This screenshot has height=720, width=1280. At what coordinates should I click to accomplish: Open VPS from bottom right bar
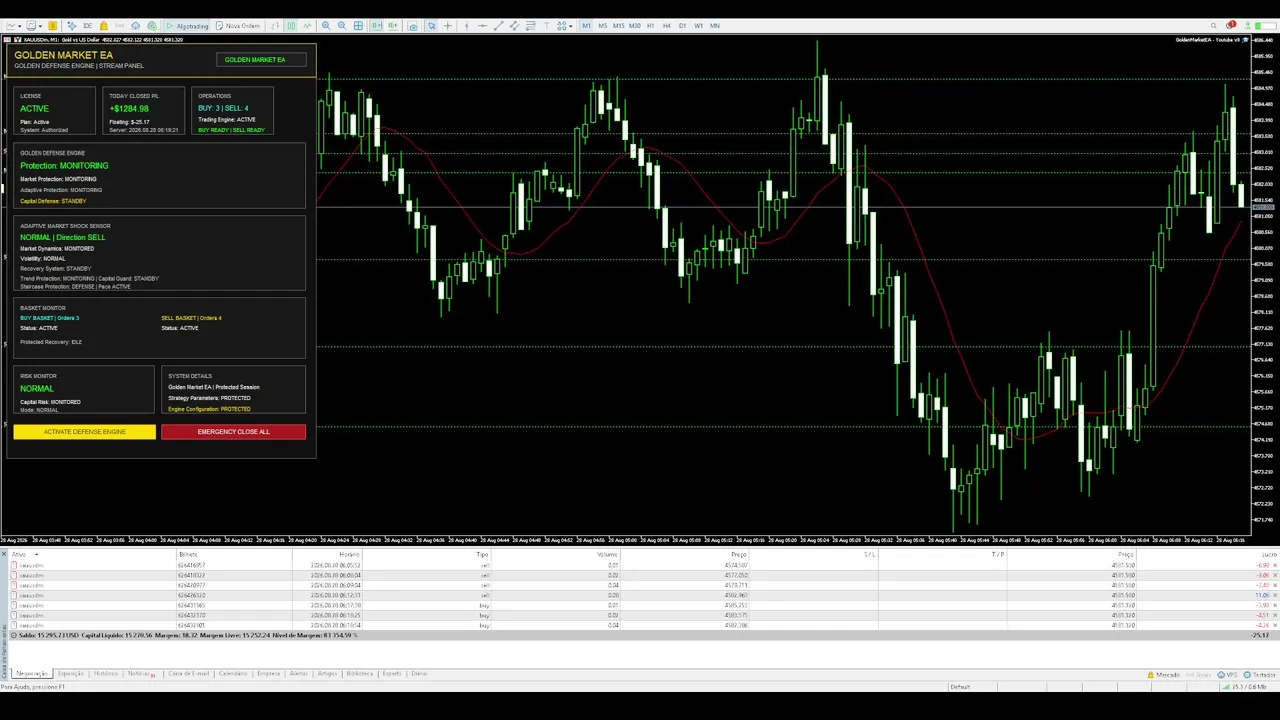[1228, 675]
